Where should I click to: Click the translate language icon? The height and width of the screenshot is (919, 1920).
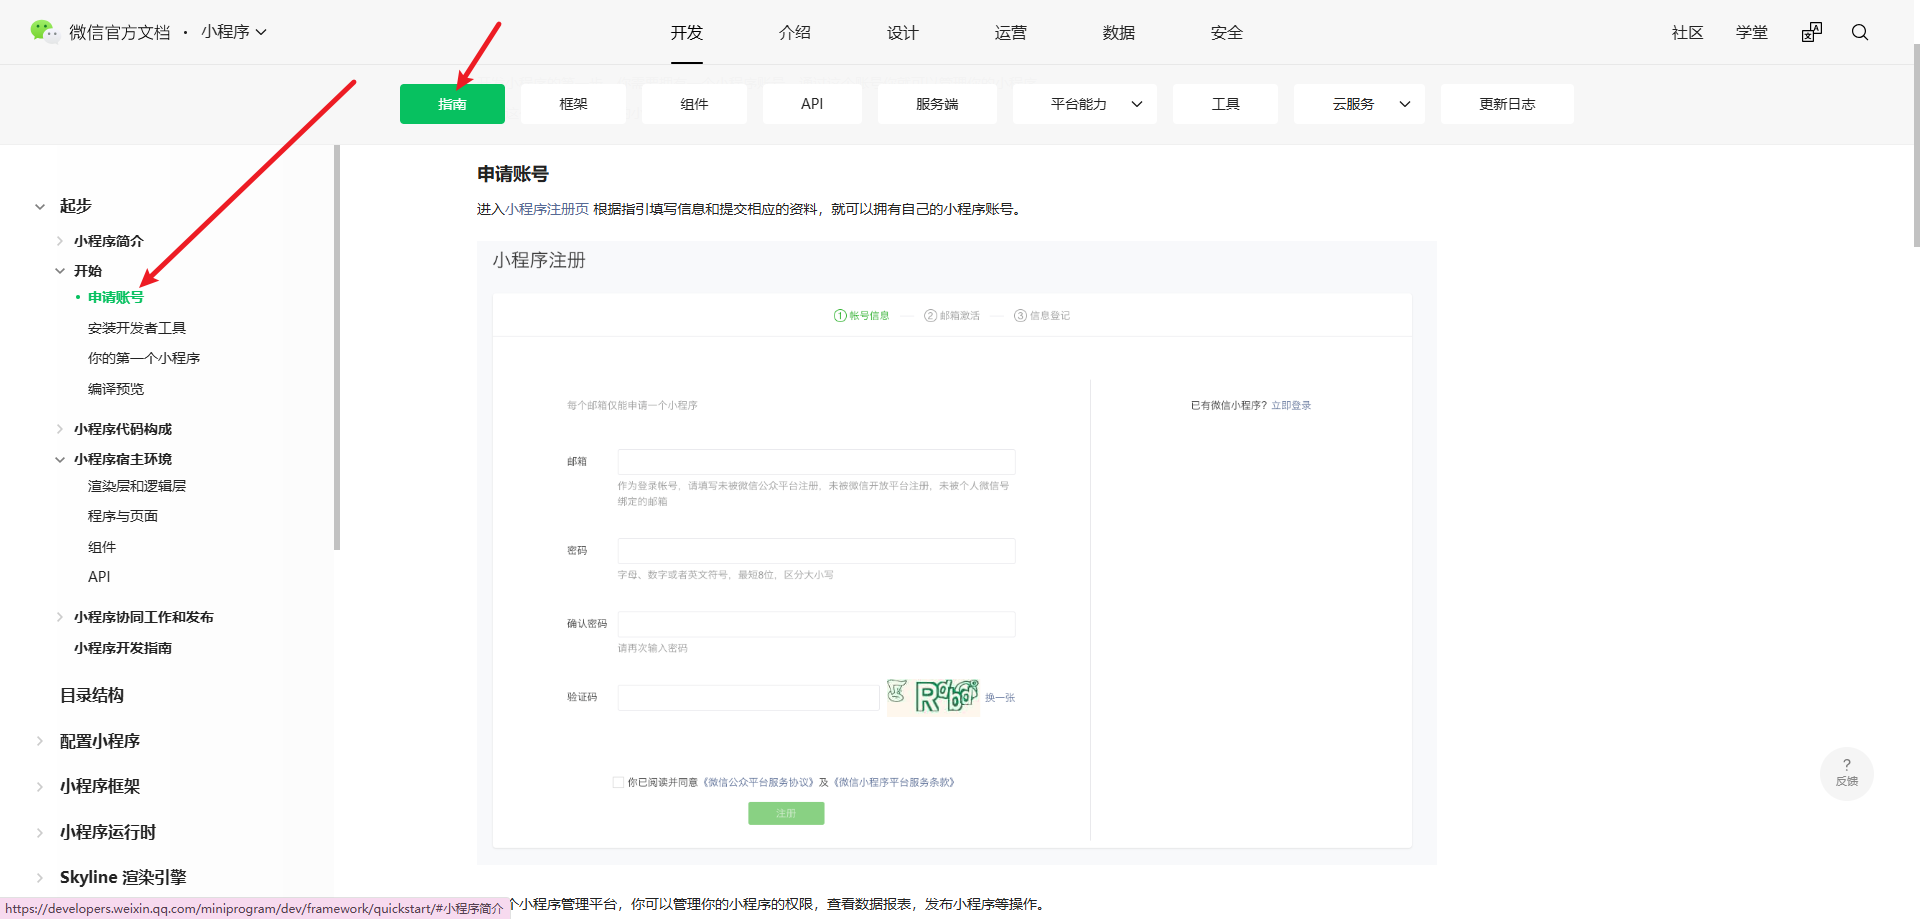tap(1812, 32)
